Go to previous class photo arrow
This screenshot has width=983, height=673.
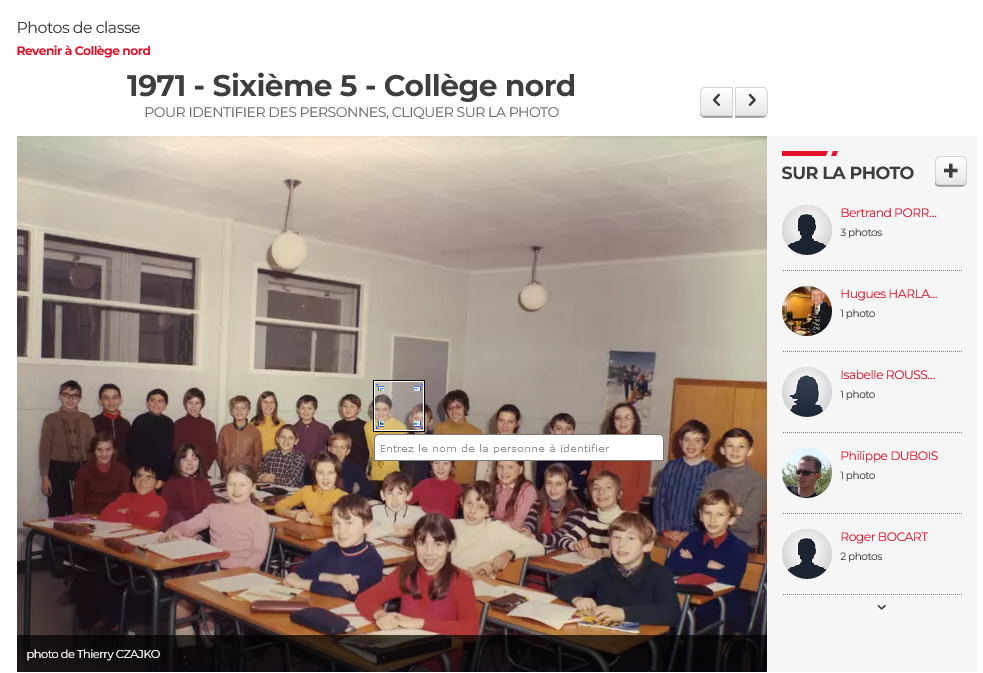(717, 101)
